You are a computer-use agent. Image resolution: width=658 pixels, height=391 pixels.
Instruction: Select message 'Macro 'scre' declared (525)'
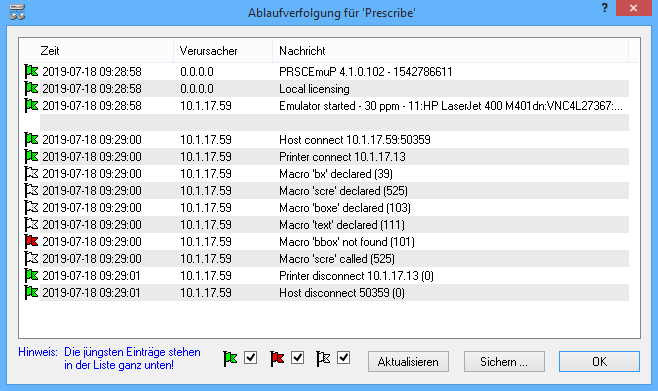click(343, 191)
